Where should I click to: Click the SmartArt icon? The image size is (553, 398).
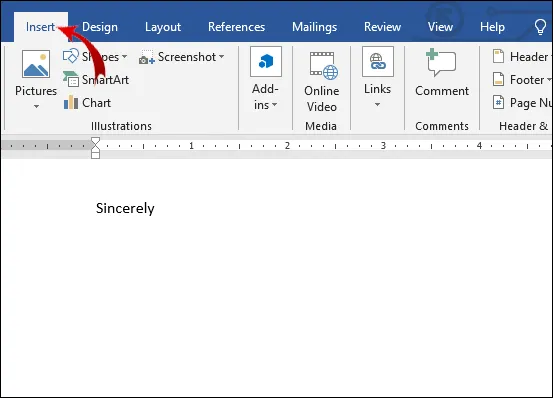(71, 79)
